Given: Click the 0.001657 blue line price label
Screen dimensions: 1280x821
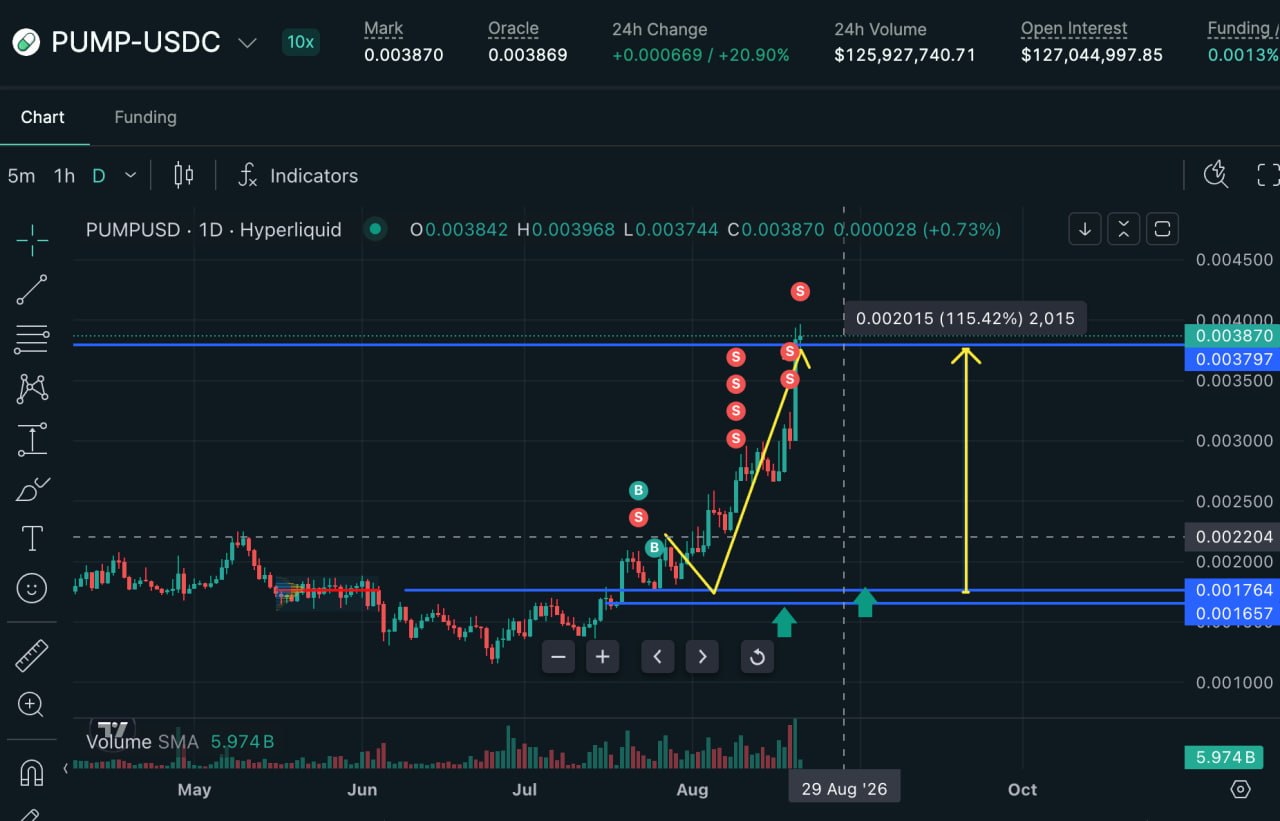Looking at the screenshot, I should (1231, 613).
